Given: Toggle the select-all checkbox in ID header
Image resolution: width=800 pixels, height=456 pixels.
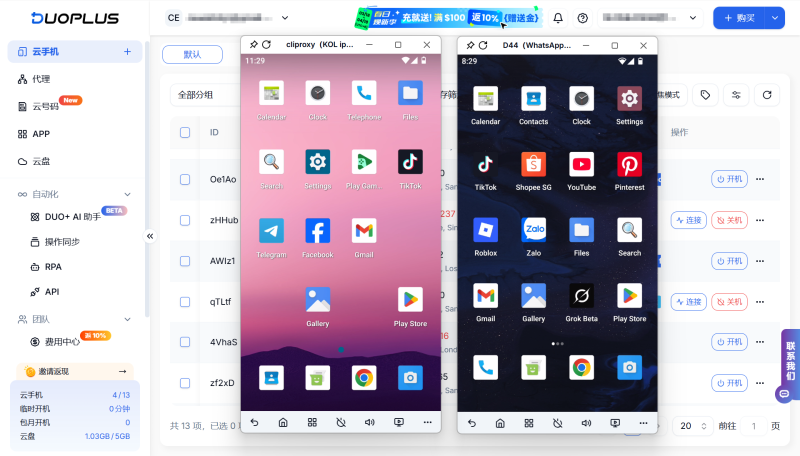Looking at the screenshot, I should point(185,133).
